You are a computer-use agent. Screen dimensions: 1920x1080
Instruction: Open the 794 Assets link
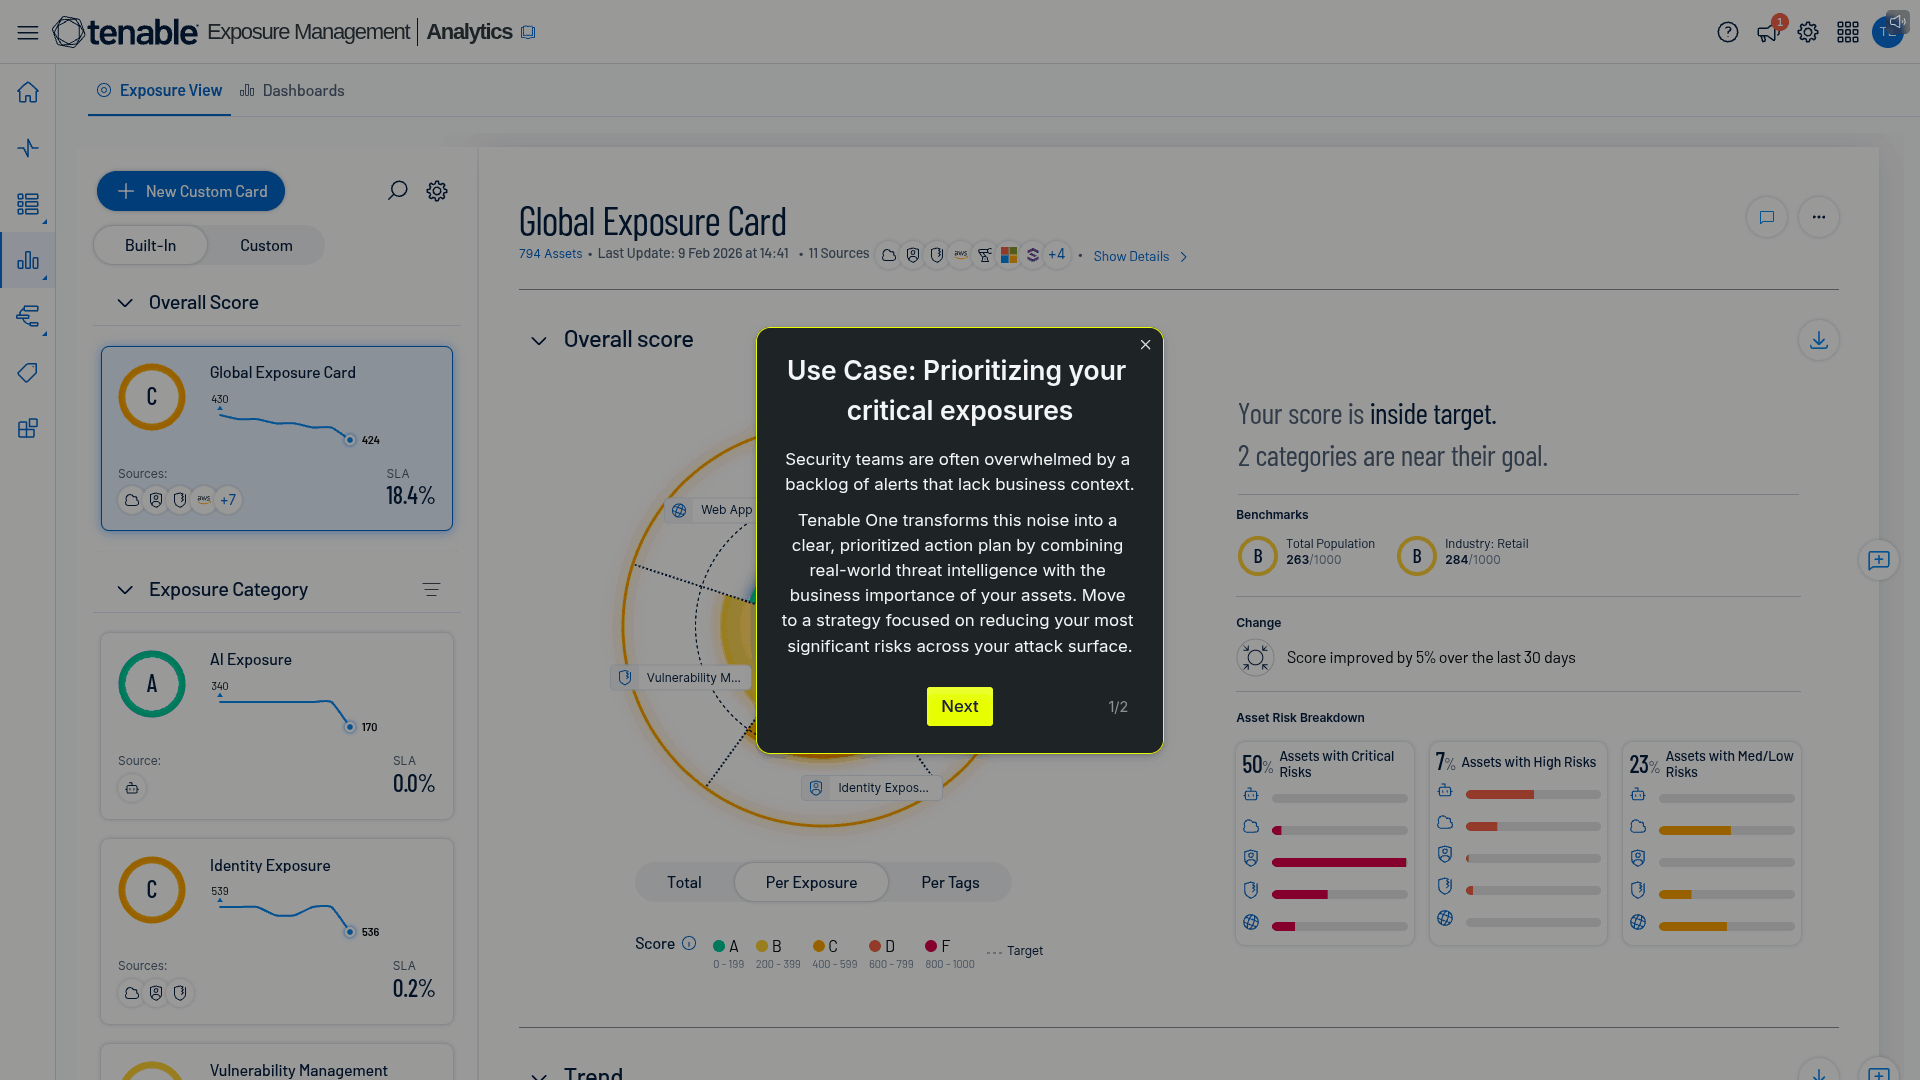click(550, 254)
